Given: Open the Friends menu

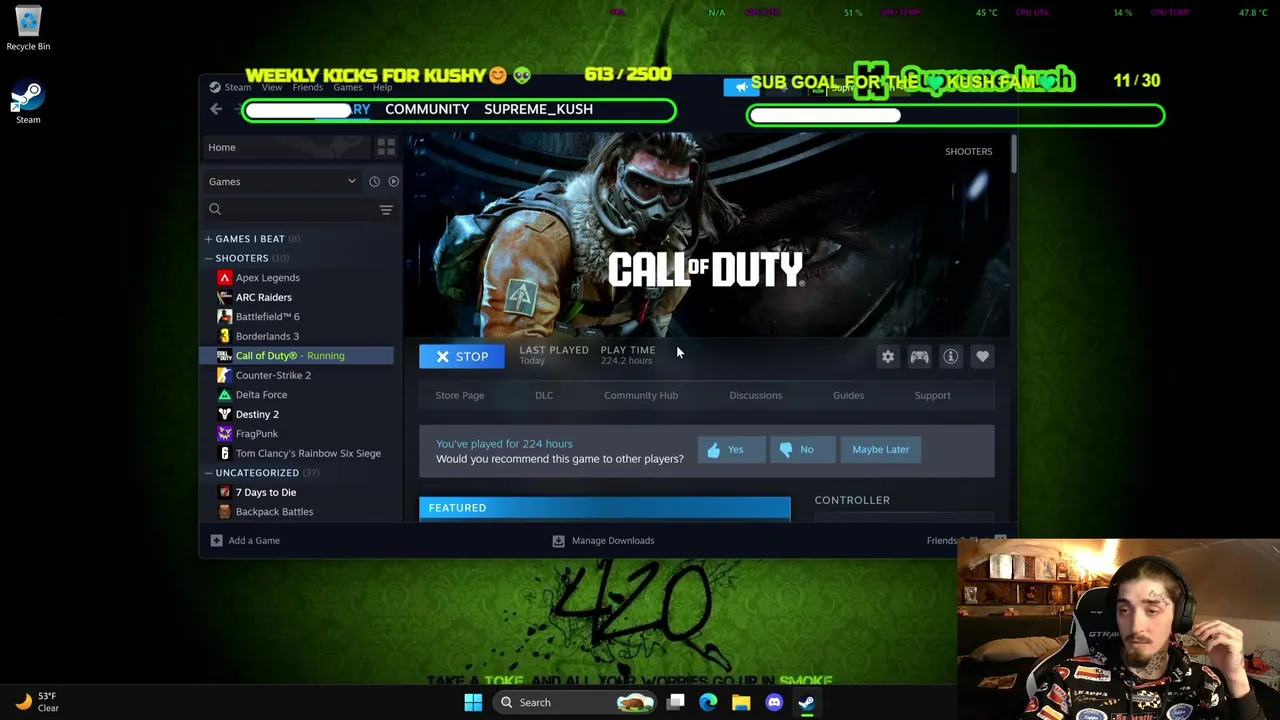Looking at the screenshot, I should pos(307,87).
